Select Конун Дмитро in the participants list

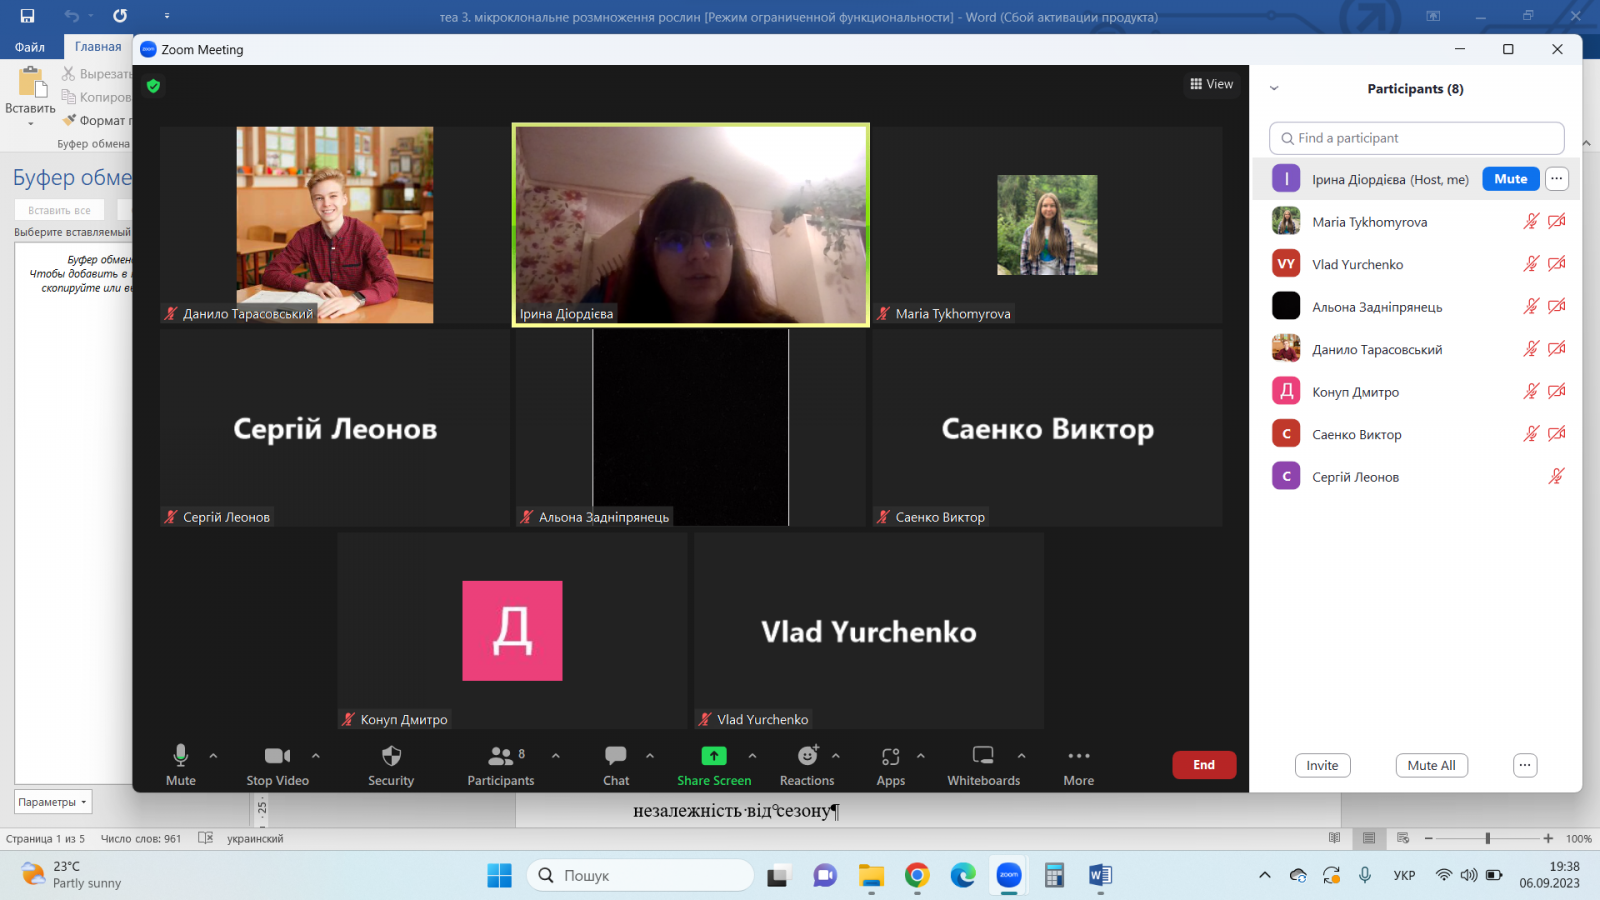[x=1416, y=391]
